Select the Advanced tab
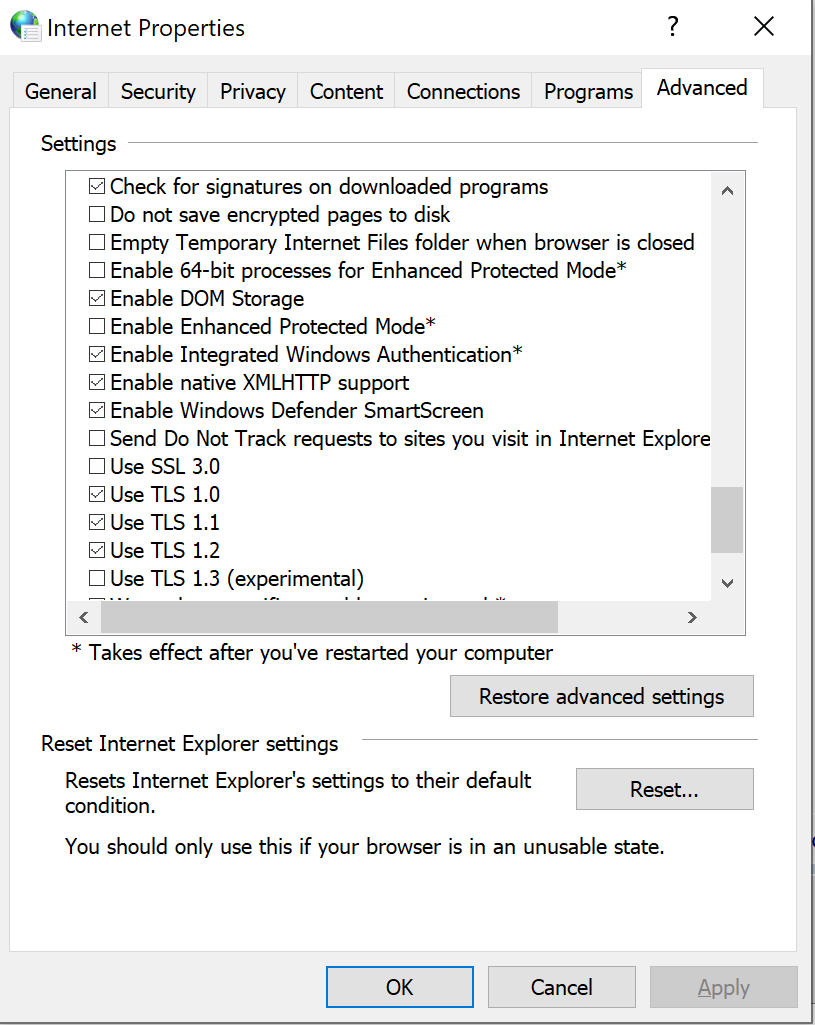The image size is (815, 1025). coord(702,88)
